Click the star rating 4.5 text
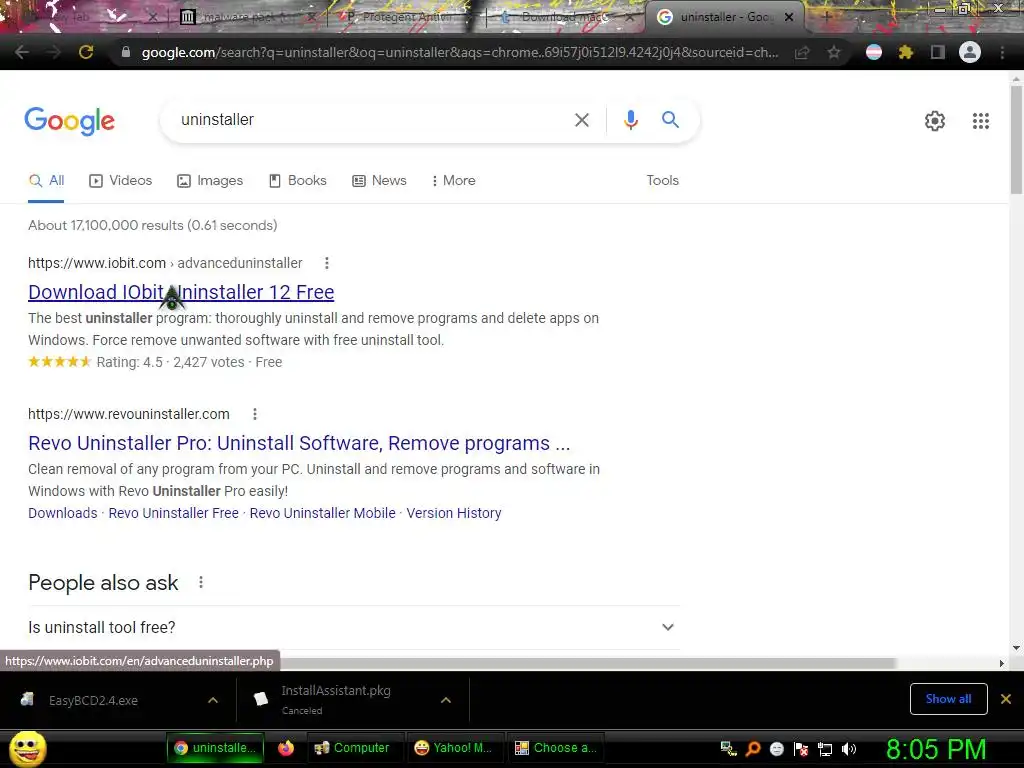 (129, 362)
